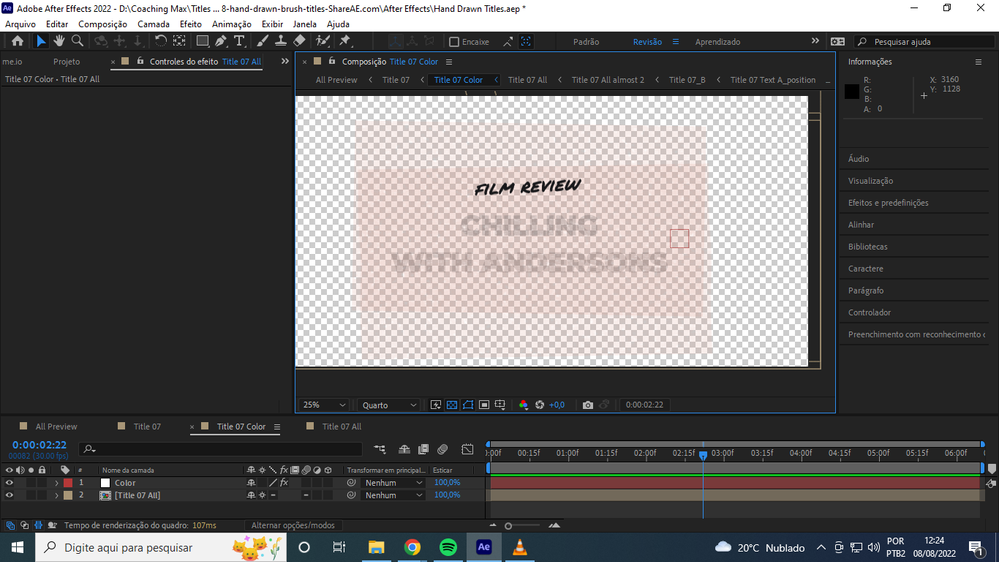
Task: Select the Hand tool
Action: pos(59,41)
